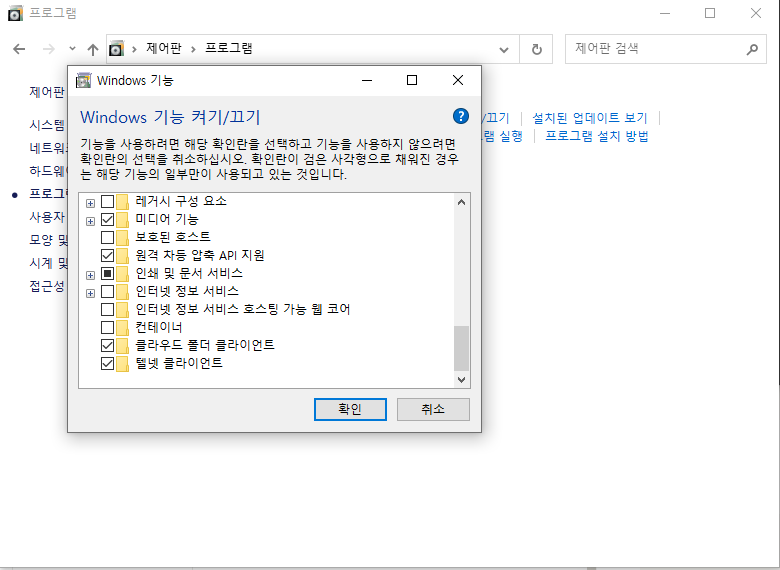
Task: Click 취소 to cancel the dialog
Action: [433, 409]
